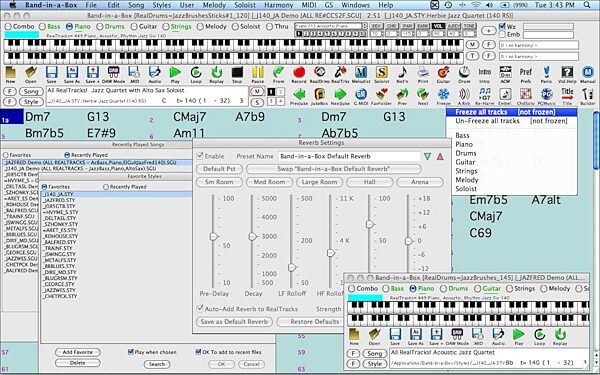Click the PrevJuke green arrow icon
Screen dimensions: 600x375
click(299, 96)
